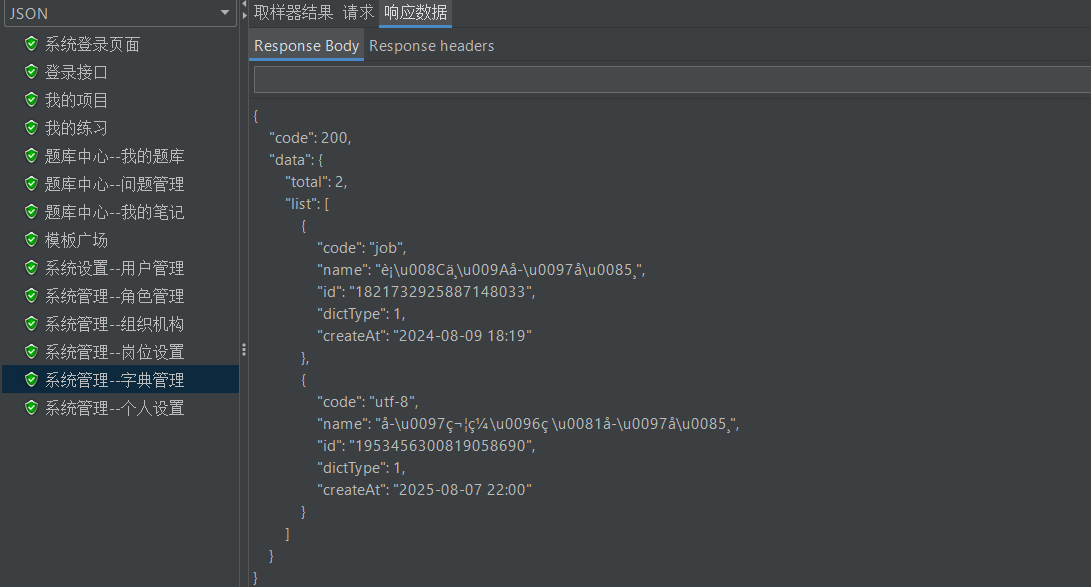Click the tab scroll arrows left of 取样器结果
The image size is (1091, 587).
pyautogui.click(x=244, y=10)
